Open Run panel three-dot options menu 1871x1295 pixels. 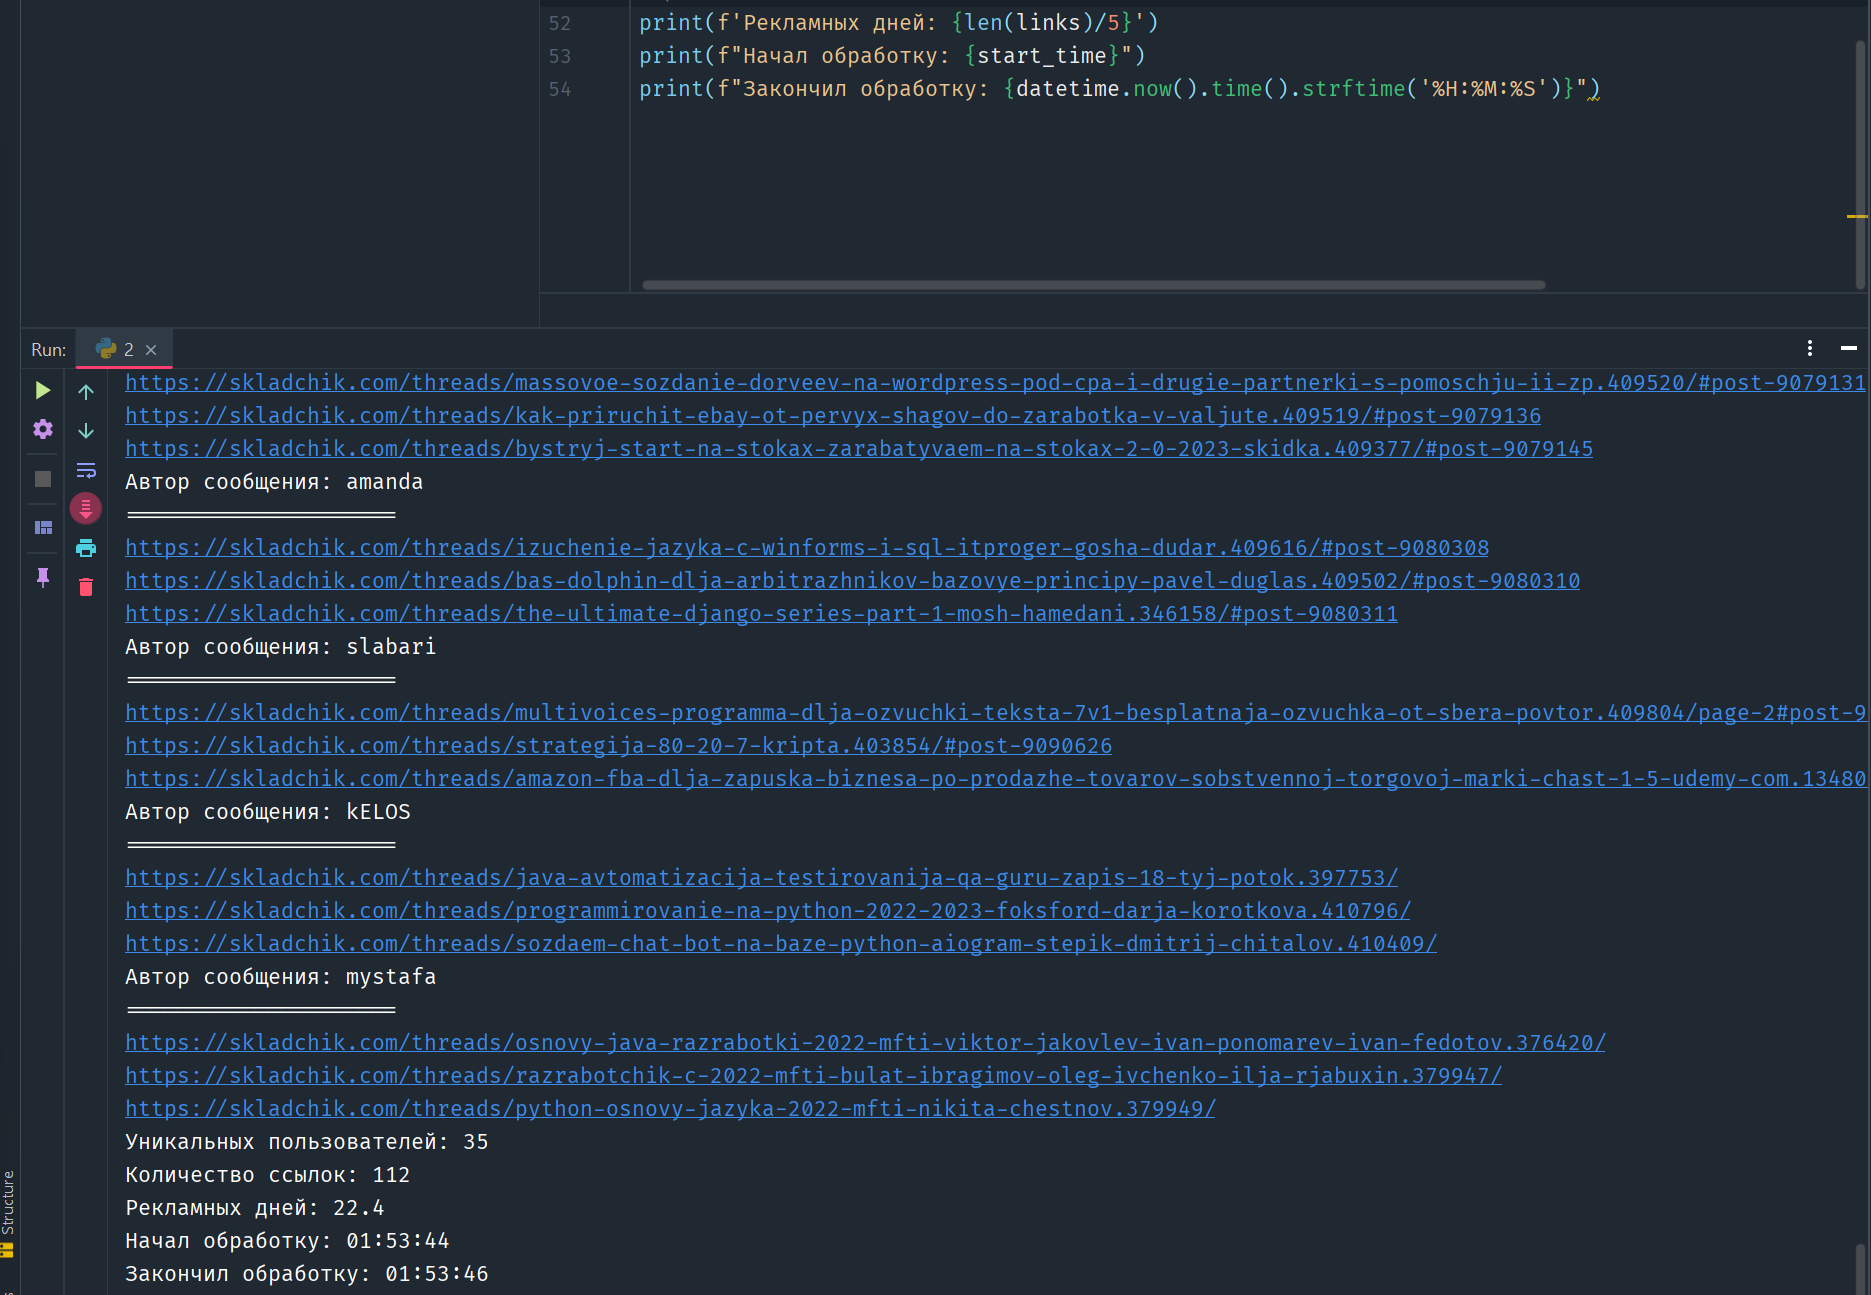[x=1809, y=348]
